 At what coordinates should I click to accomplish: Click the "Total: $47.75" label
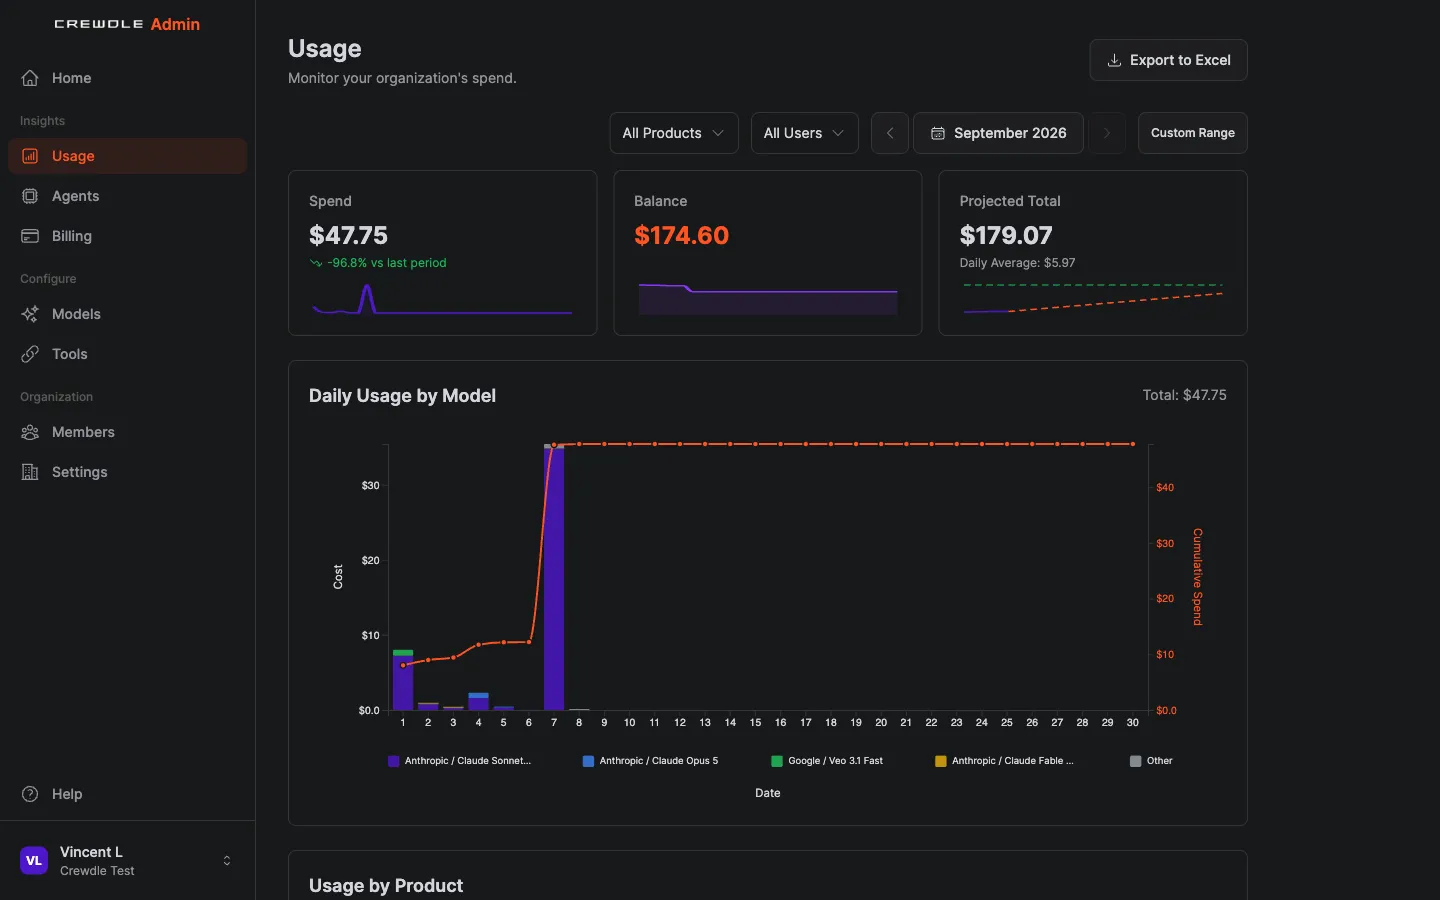coord(1185,395)
